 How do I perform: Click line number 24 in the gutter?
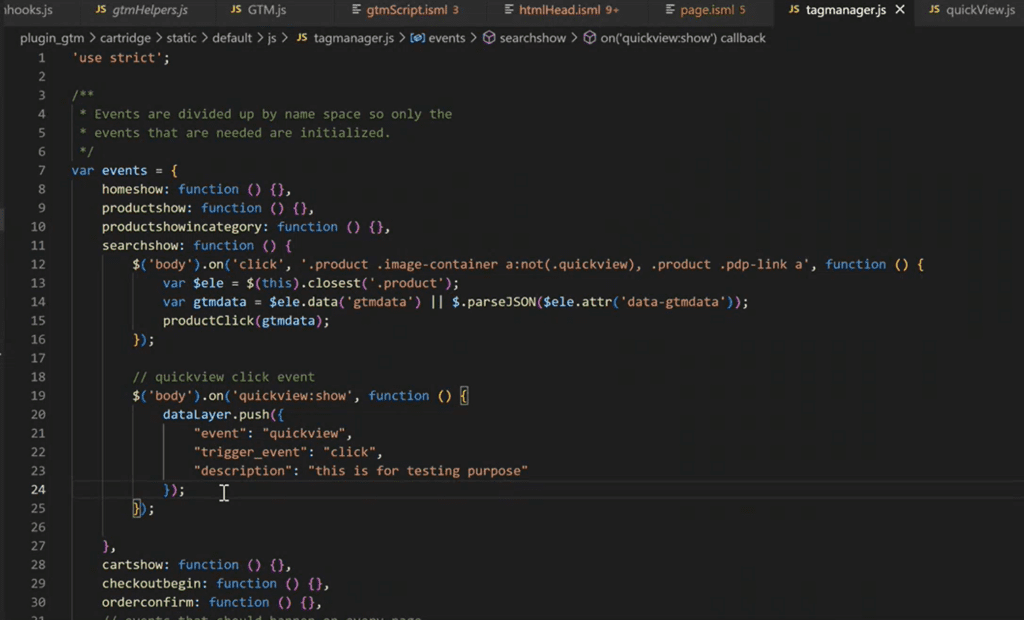pos(38,490)
